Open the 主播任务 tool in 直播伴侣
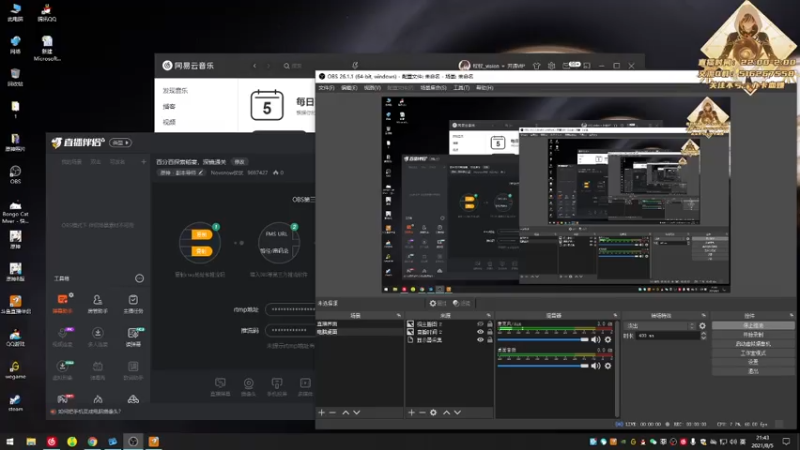Image resolution: width=800 pixels, height=450 pixels. (x=133, y=303)
